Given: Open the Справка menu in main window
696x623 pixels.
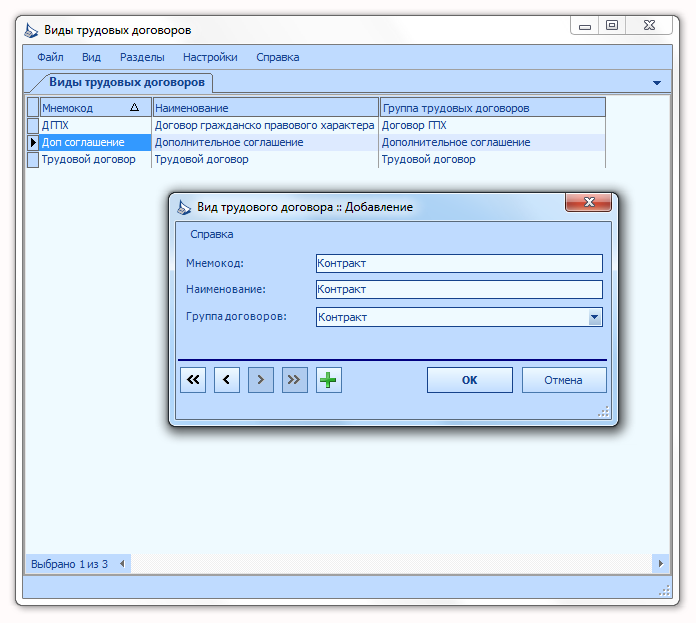Looking at the screenshot, I should point(277,57).
